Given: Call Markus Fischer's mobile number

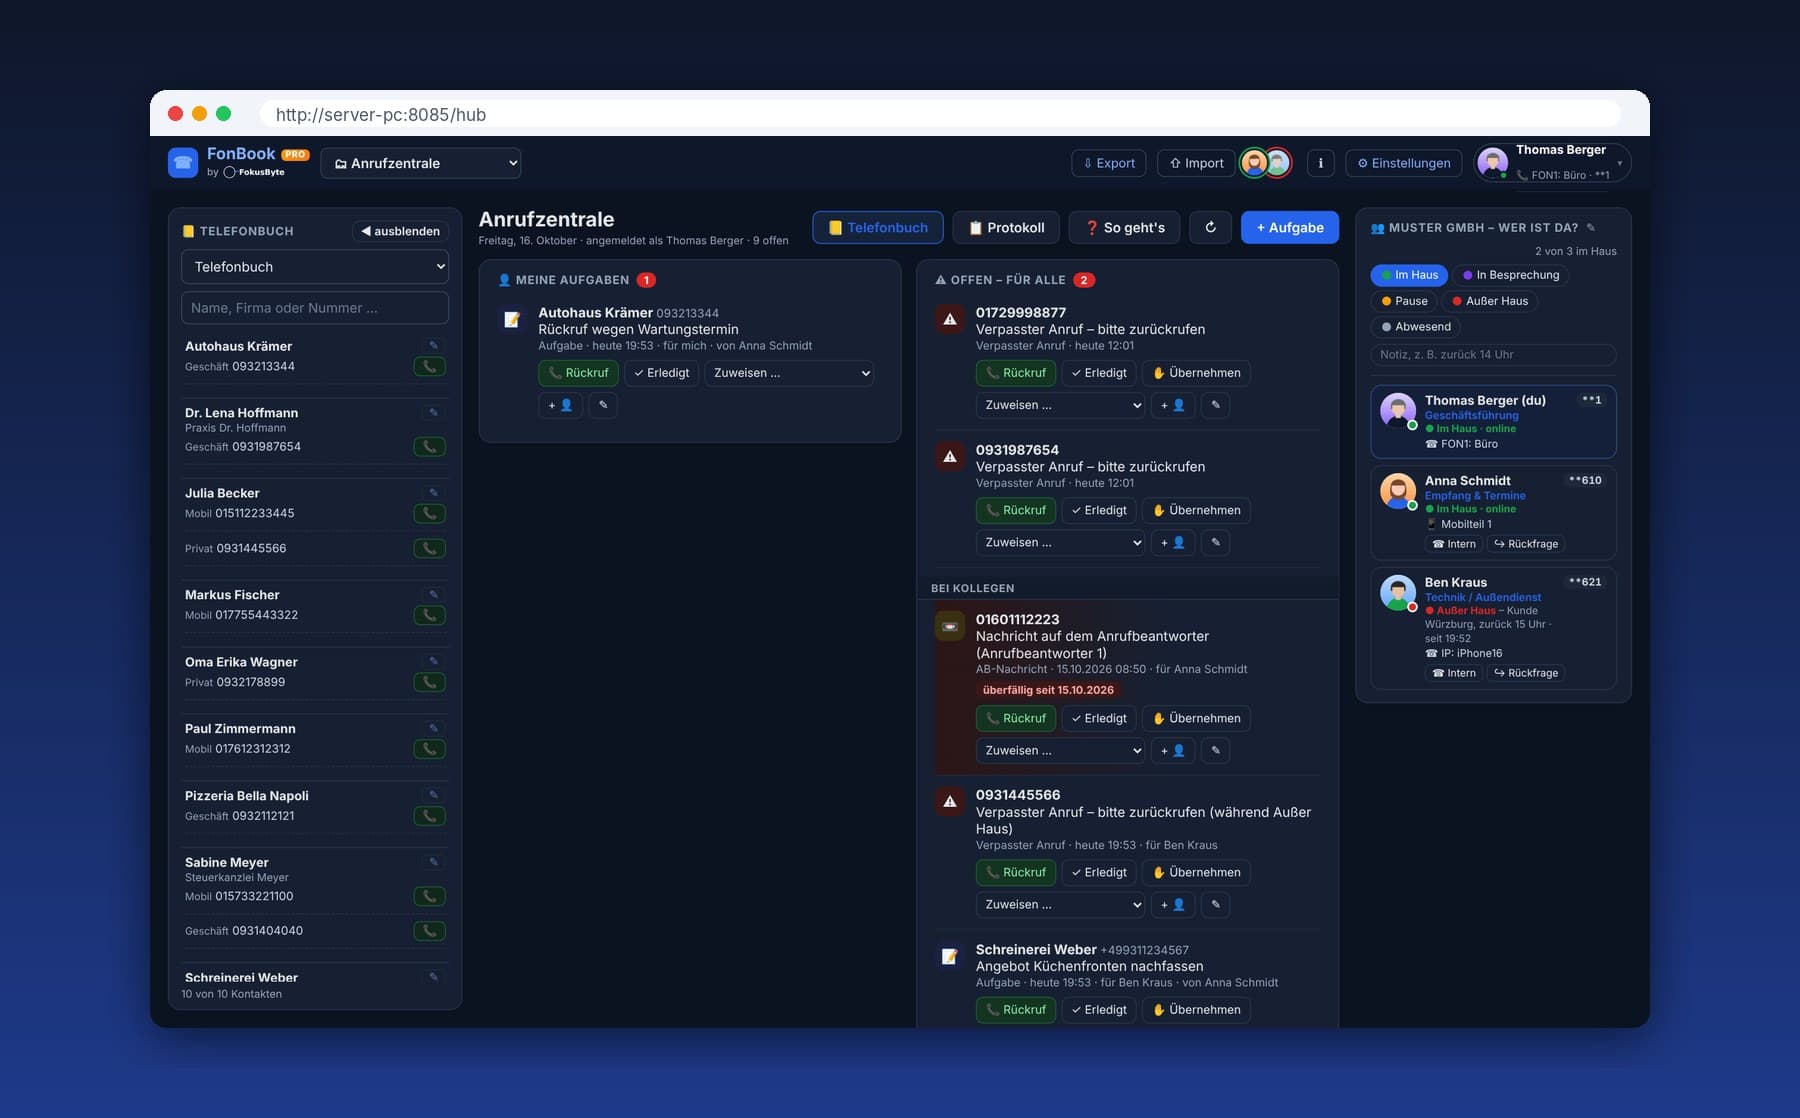Looking at the screenshot, I should tap(429, 615).
